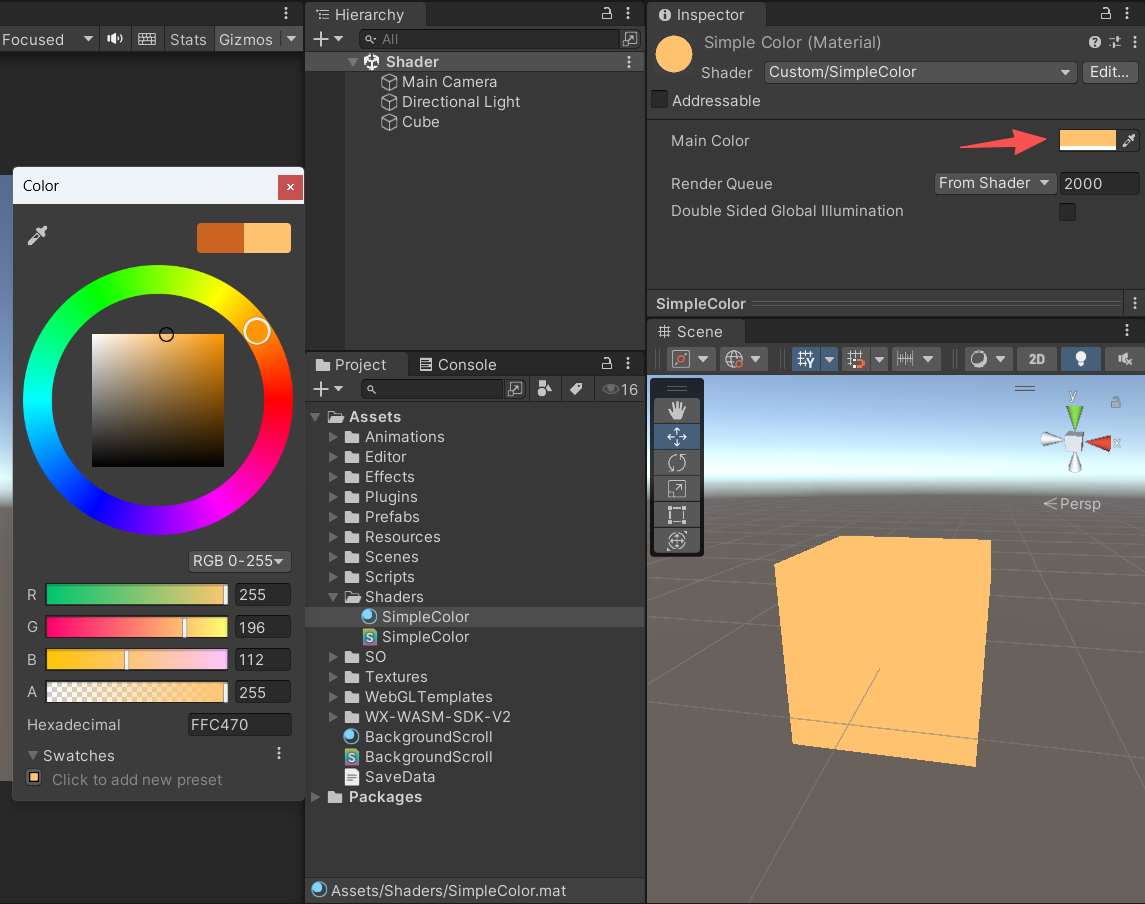Toggle Double Sided Global Illumination

coord(1067,211)
